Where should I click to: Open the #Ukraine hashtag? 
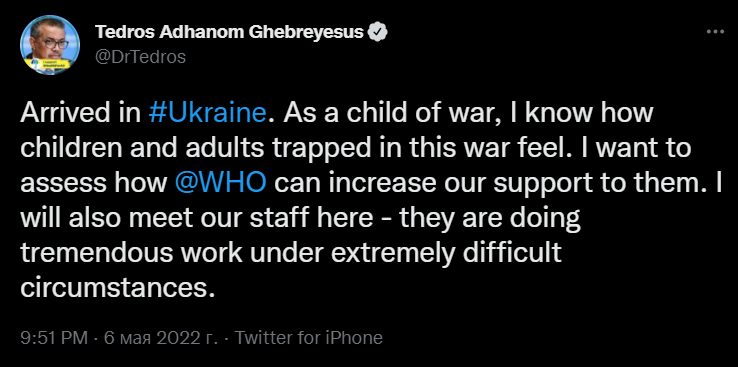pos(207,114)
